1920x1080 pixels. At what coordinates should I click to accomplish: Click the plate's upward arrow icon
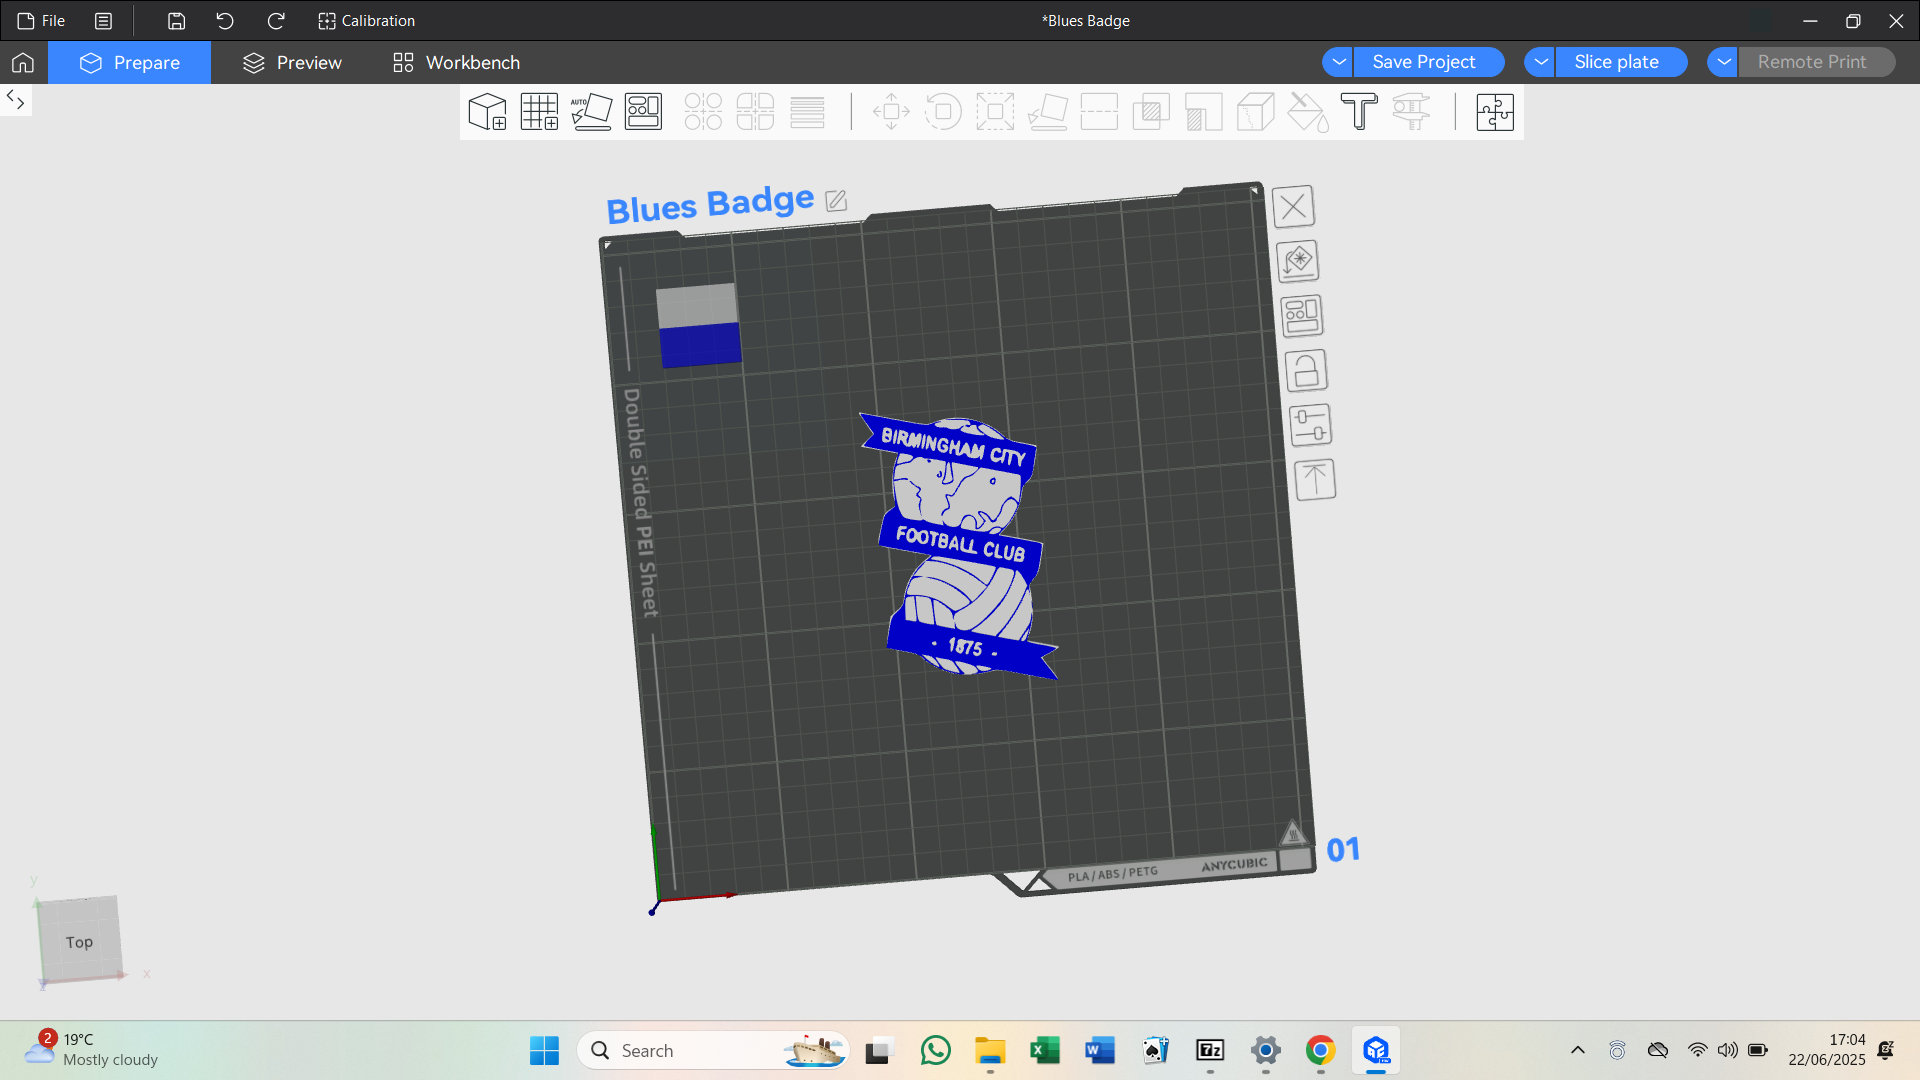click(x=1315, y=480)
